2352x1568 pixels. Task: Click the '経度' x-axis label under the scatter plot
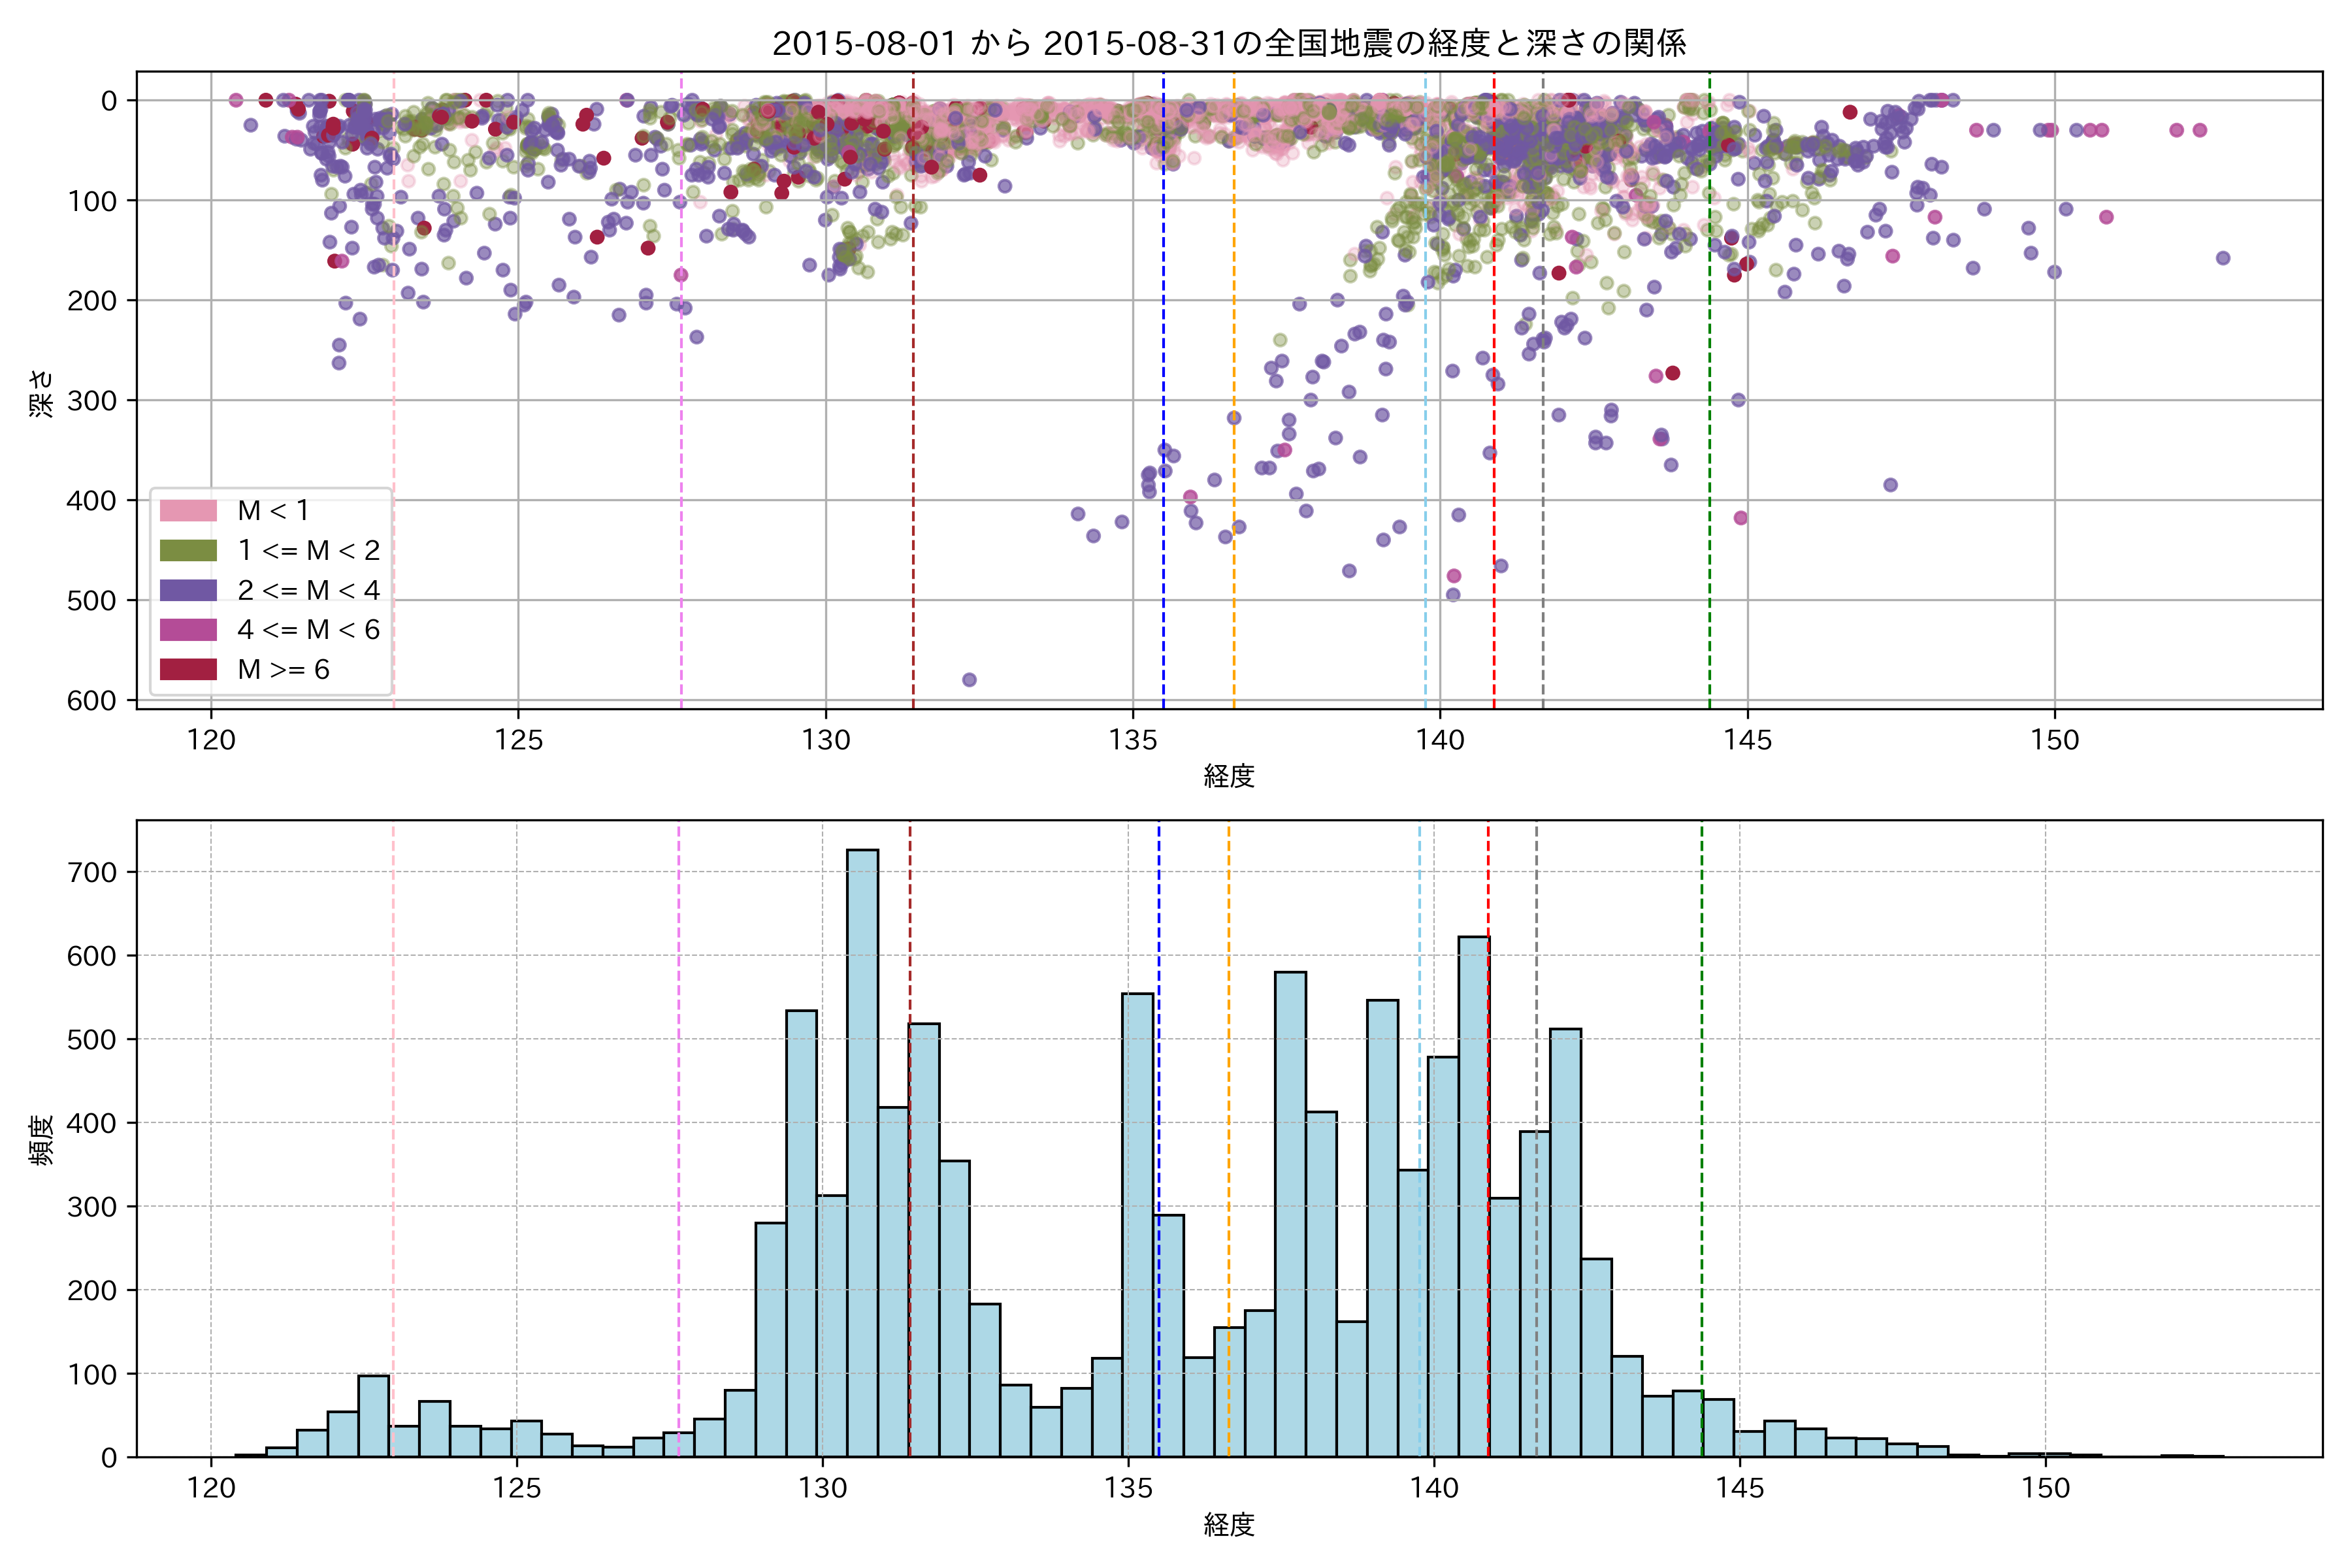(1229, 776)
